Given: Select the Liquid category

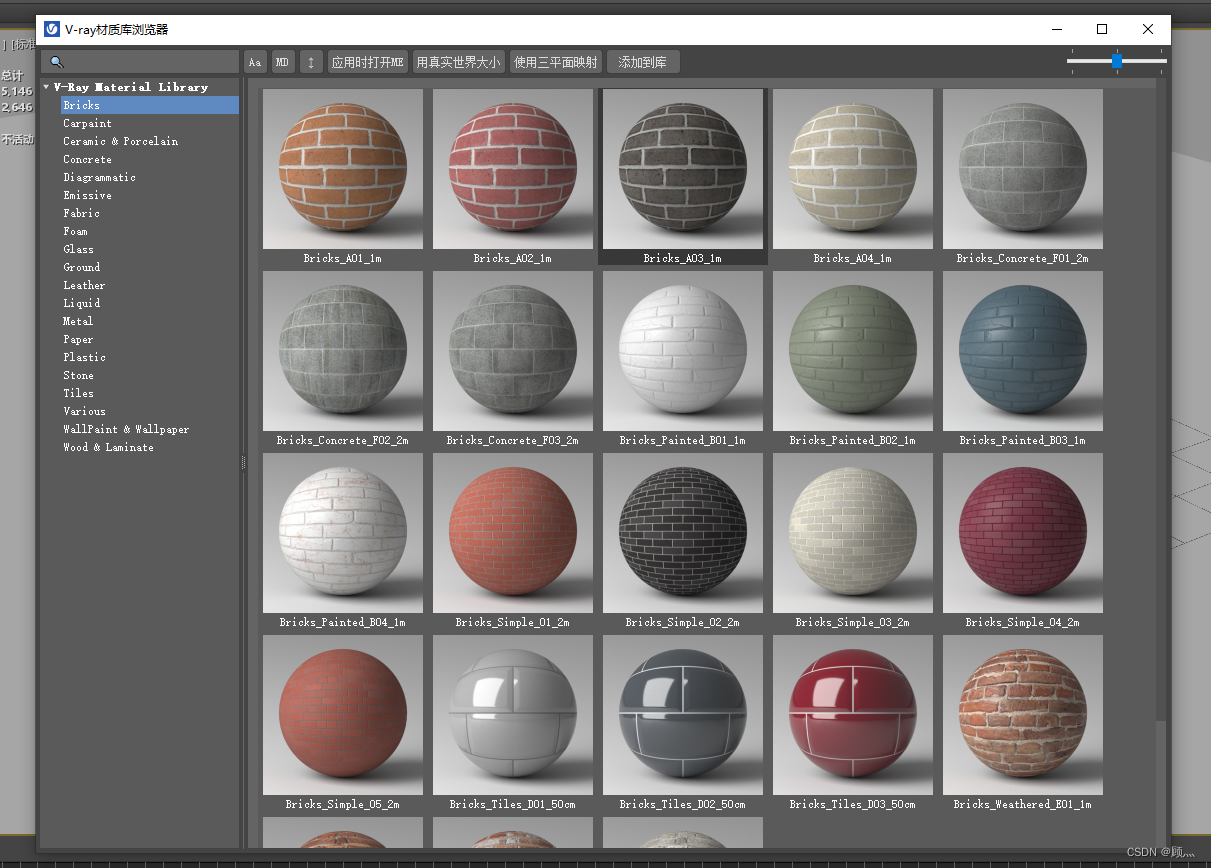Looking at the screenshot, I should pos(81,303).
